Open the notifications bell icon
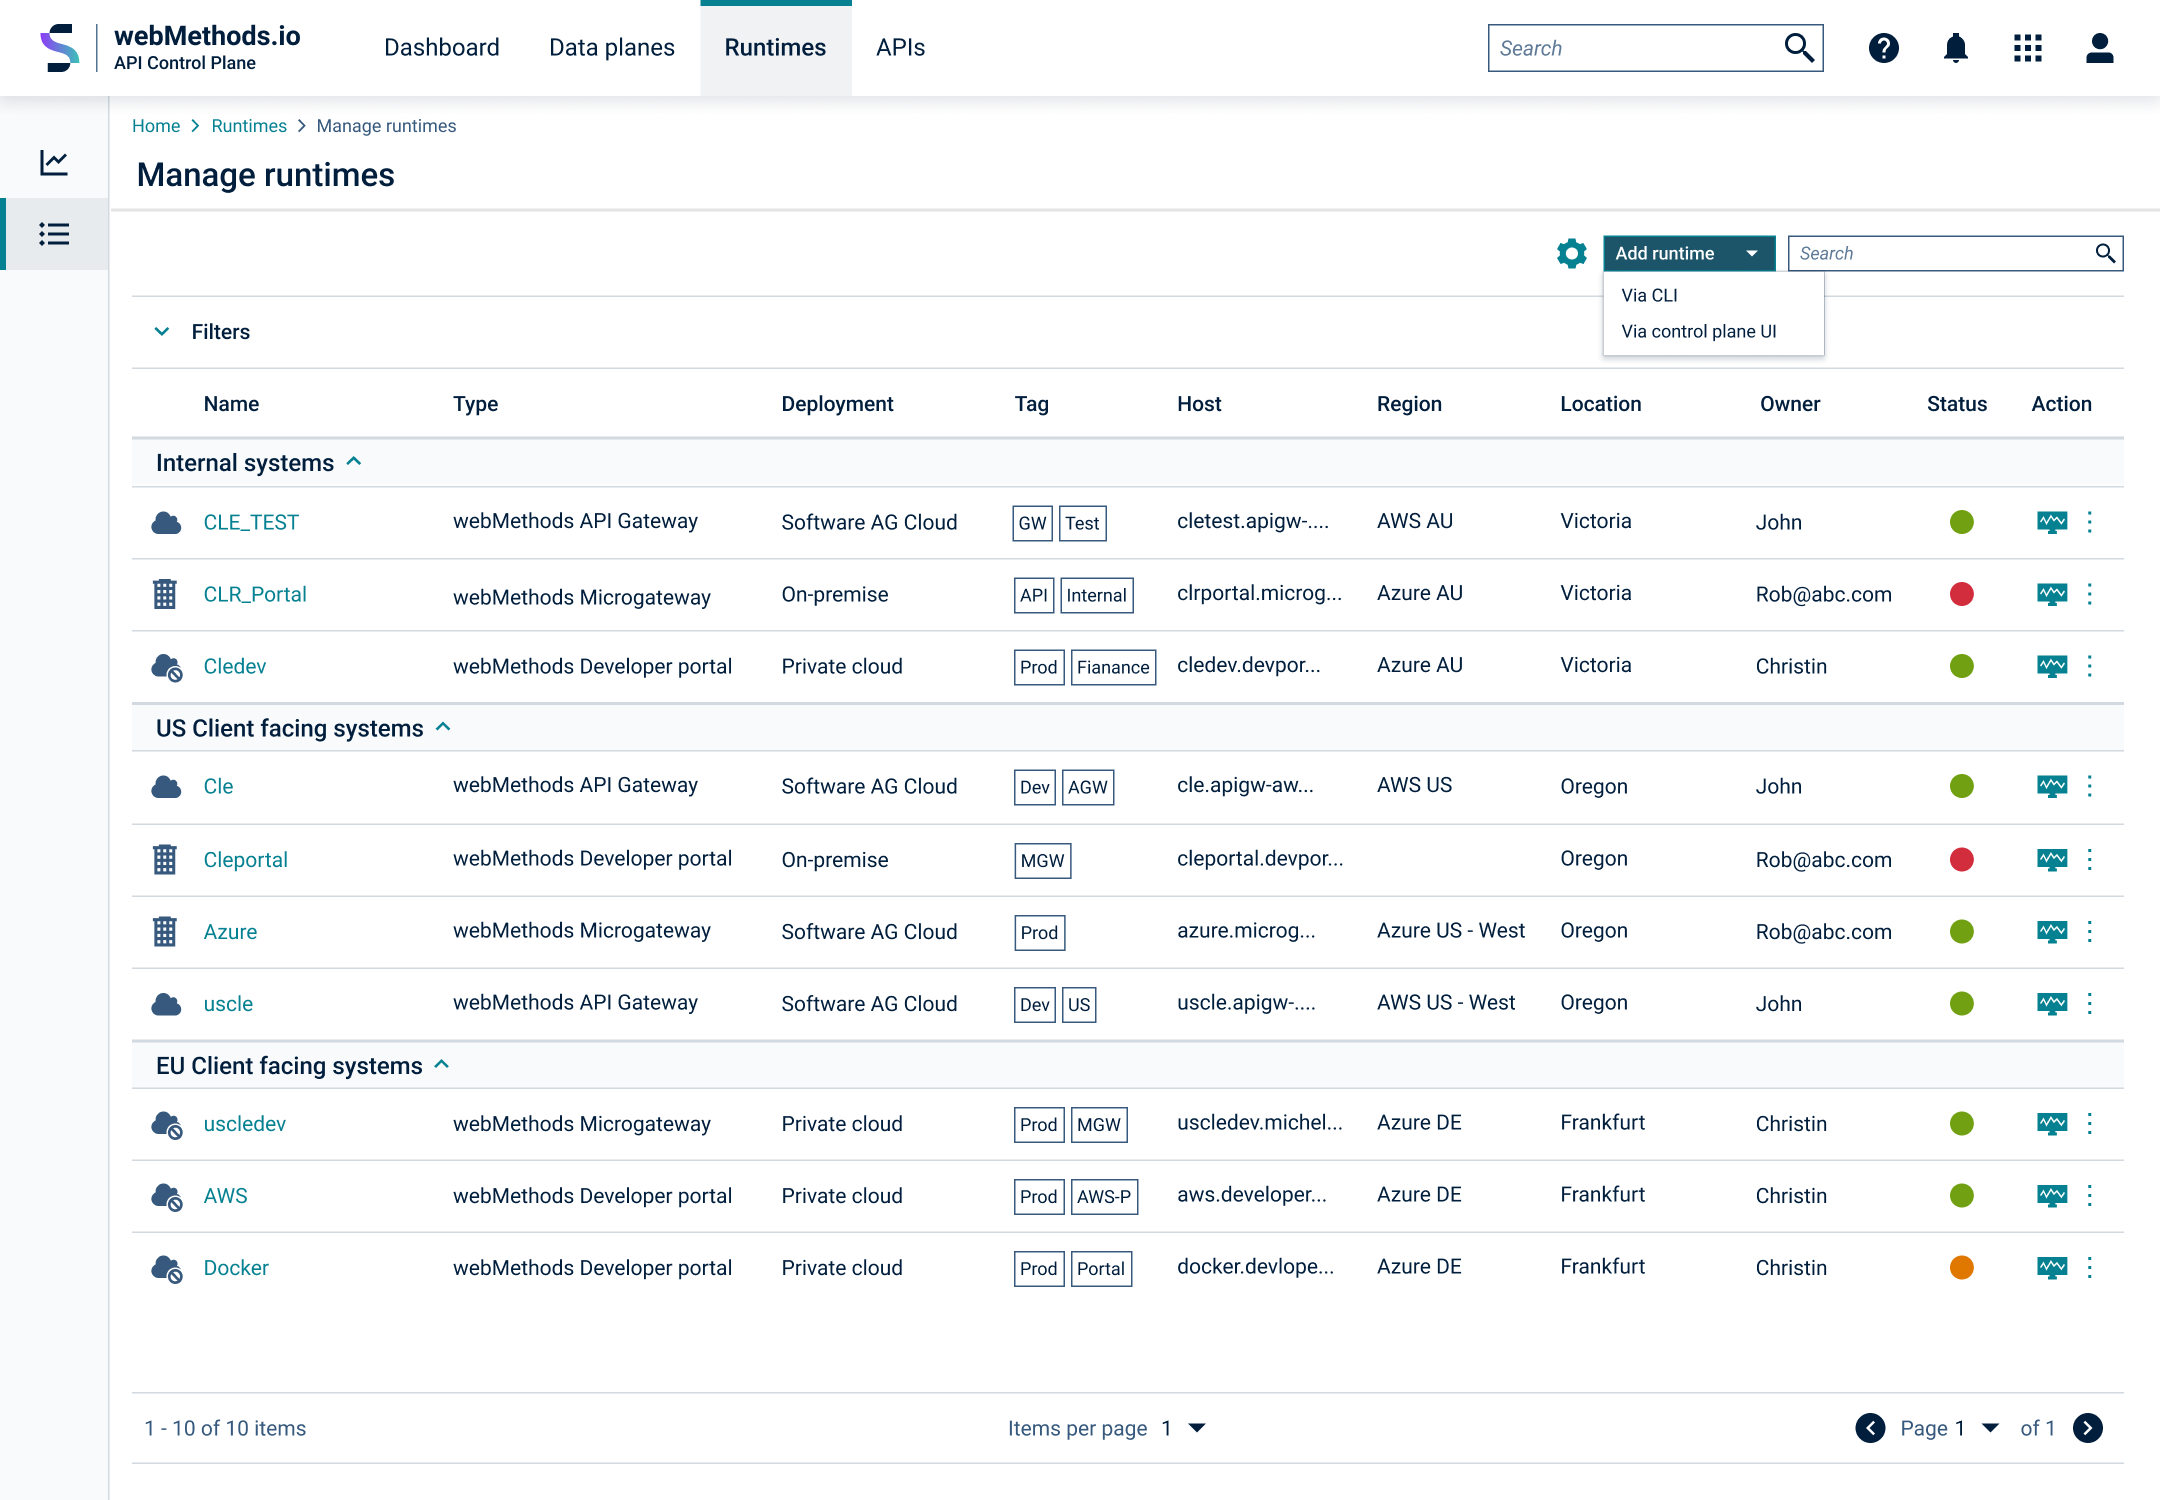This screenshot has height=1500, width=2160. 1955,48
